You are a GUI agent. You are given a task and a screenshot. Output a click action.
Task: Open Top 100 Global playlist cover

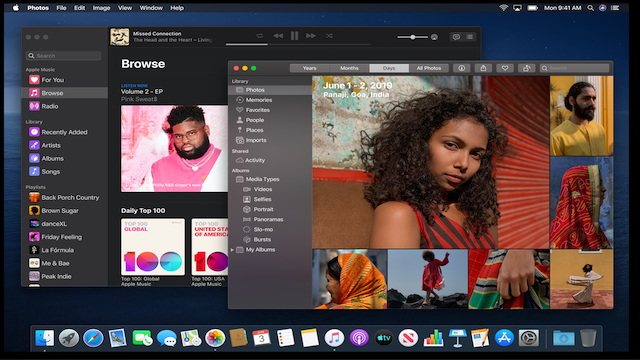(x=153, y=247)
